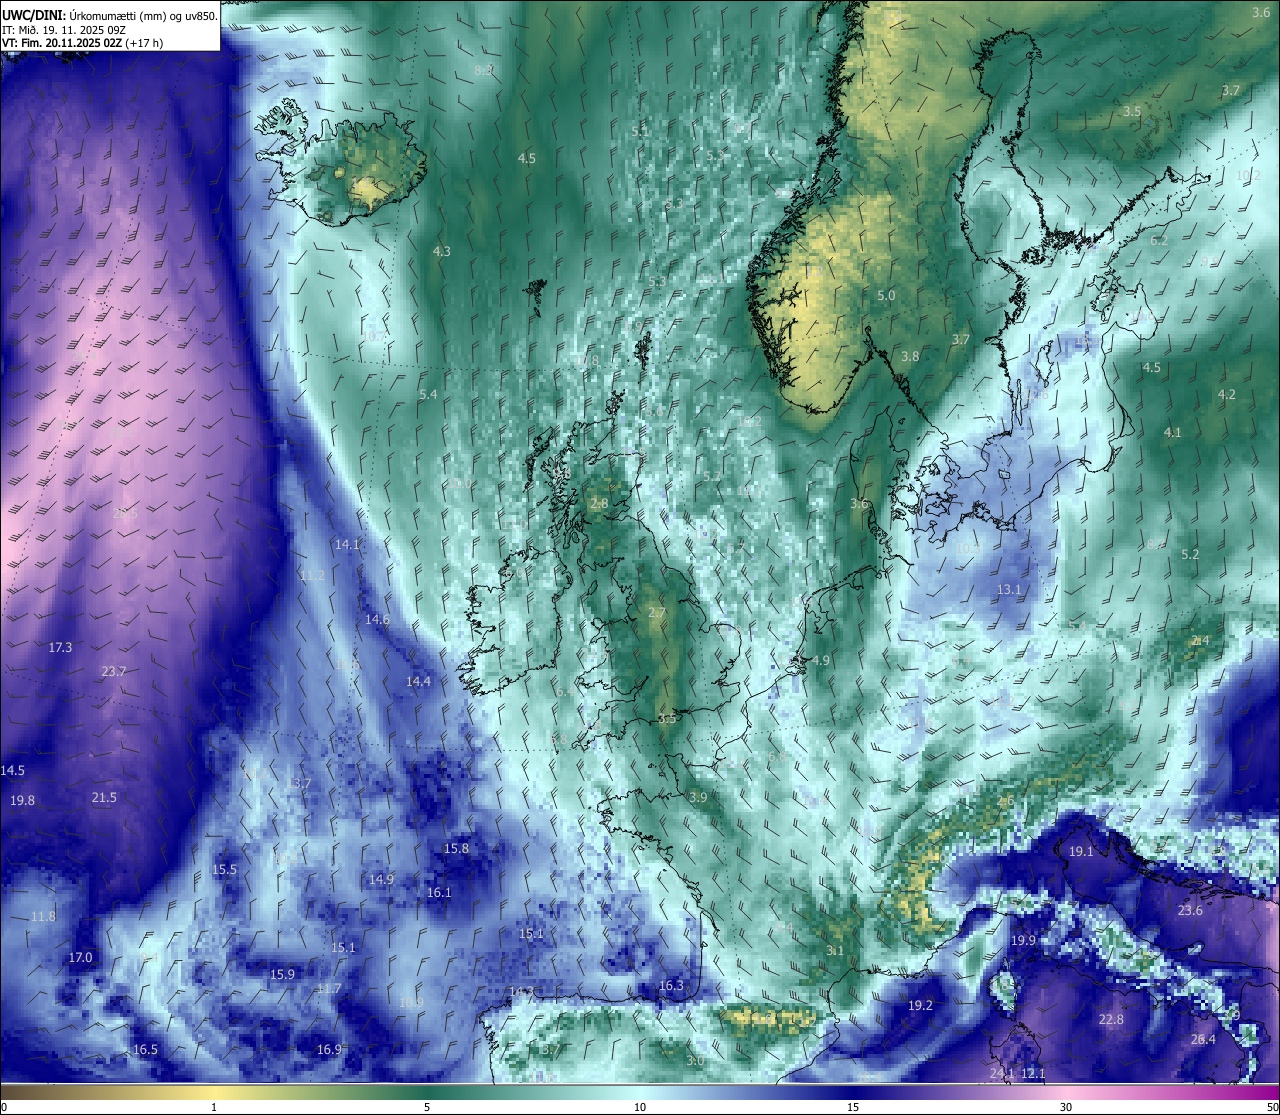
Task: Click the 16.9 value label
Action: 329,1049
